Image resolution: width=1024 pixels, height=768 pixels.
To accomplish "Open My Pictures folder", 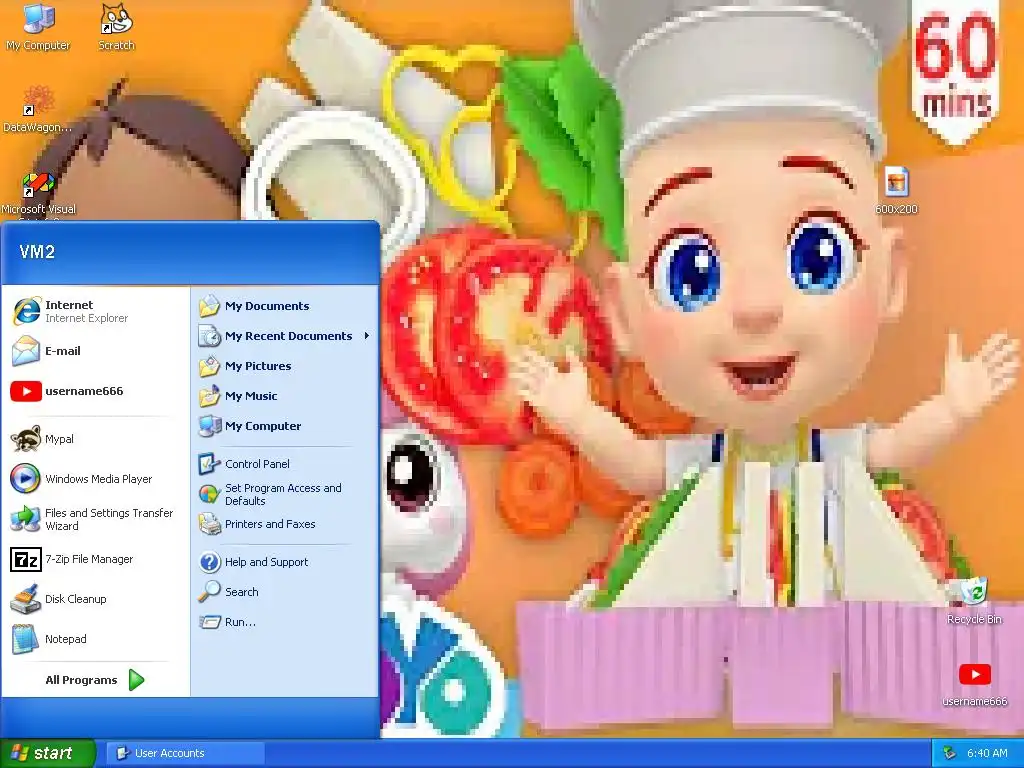I will click(285, 366).
